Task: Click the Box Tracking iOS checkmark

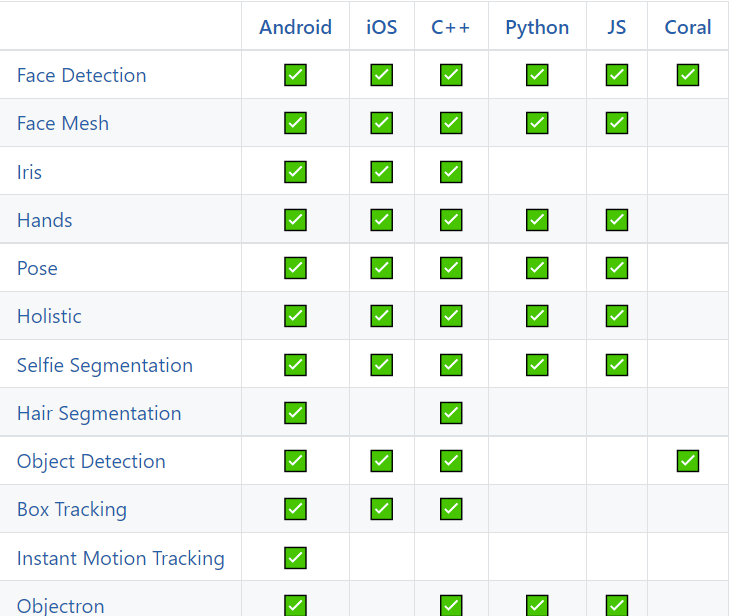Action: coord(381,509)
